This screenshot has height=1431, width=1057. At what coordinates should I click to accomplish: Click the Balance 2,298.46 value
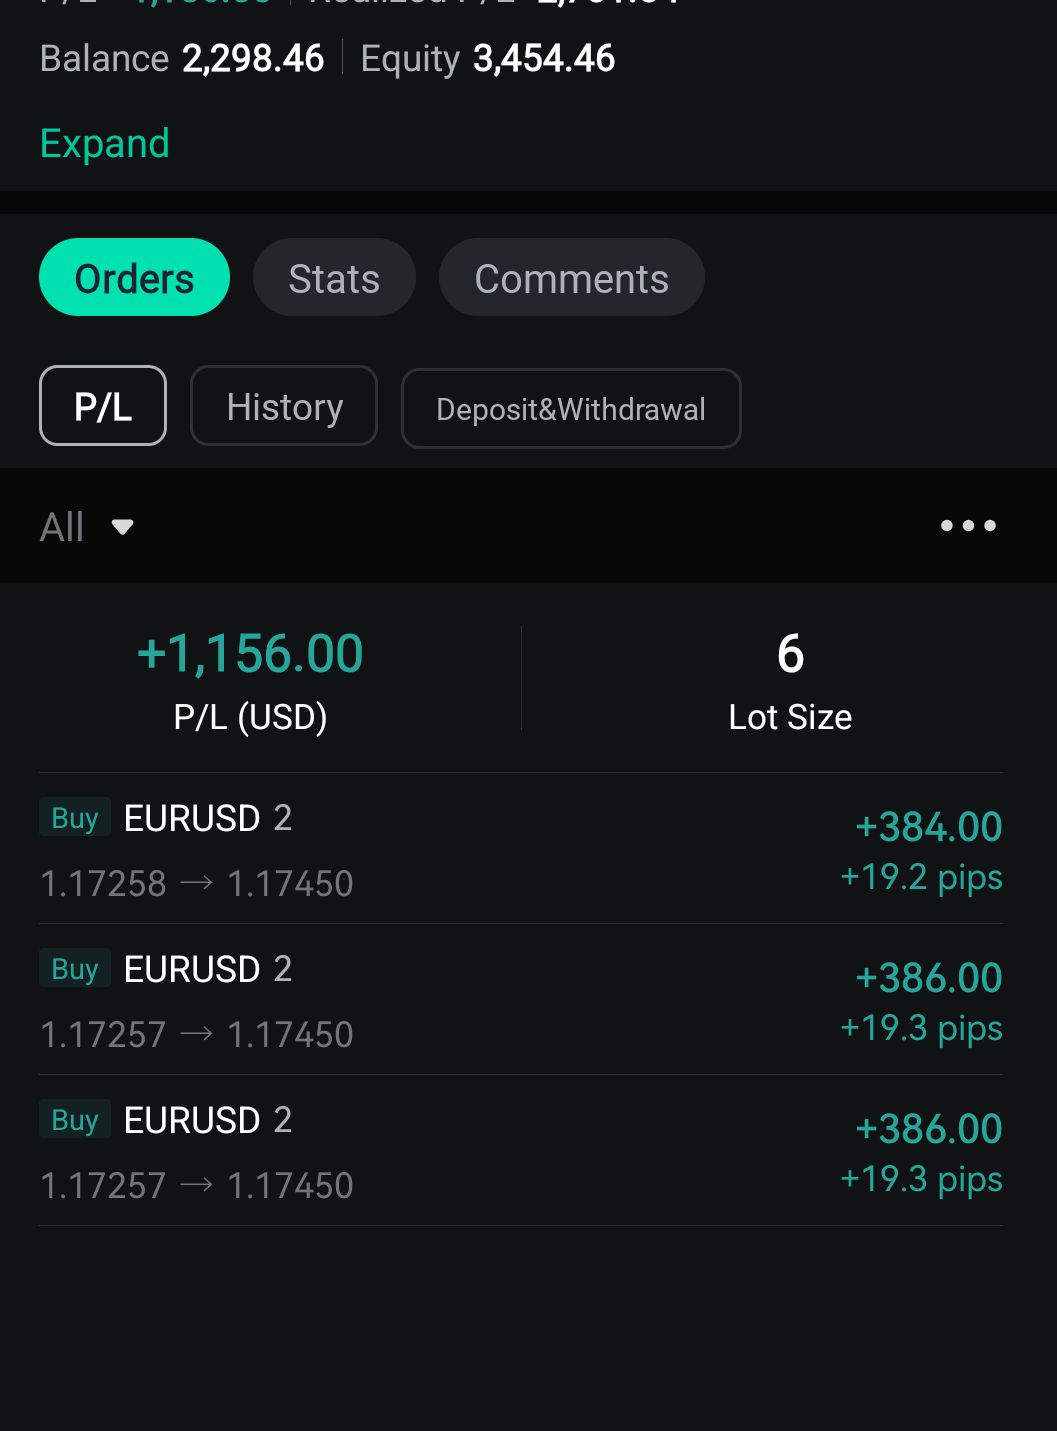tap(253, 59)
